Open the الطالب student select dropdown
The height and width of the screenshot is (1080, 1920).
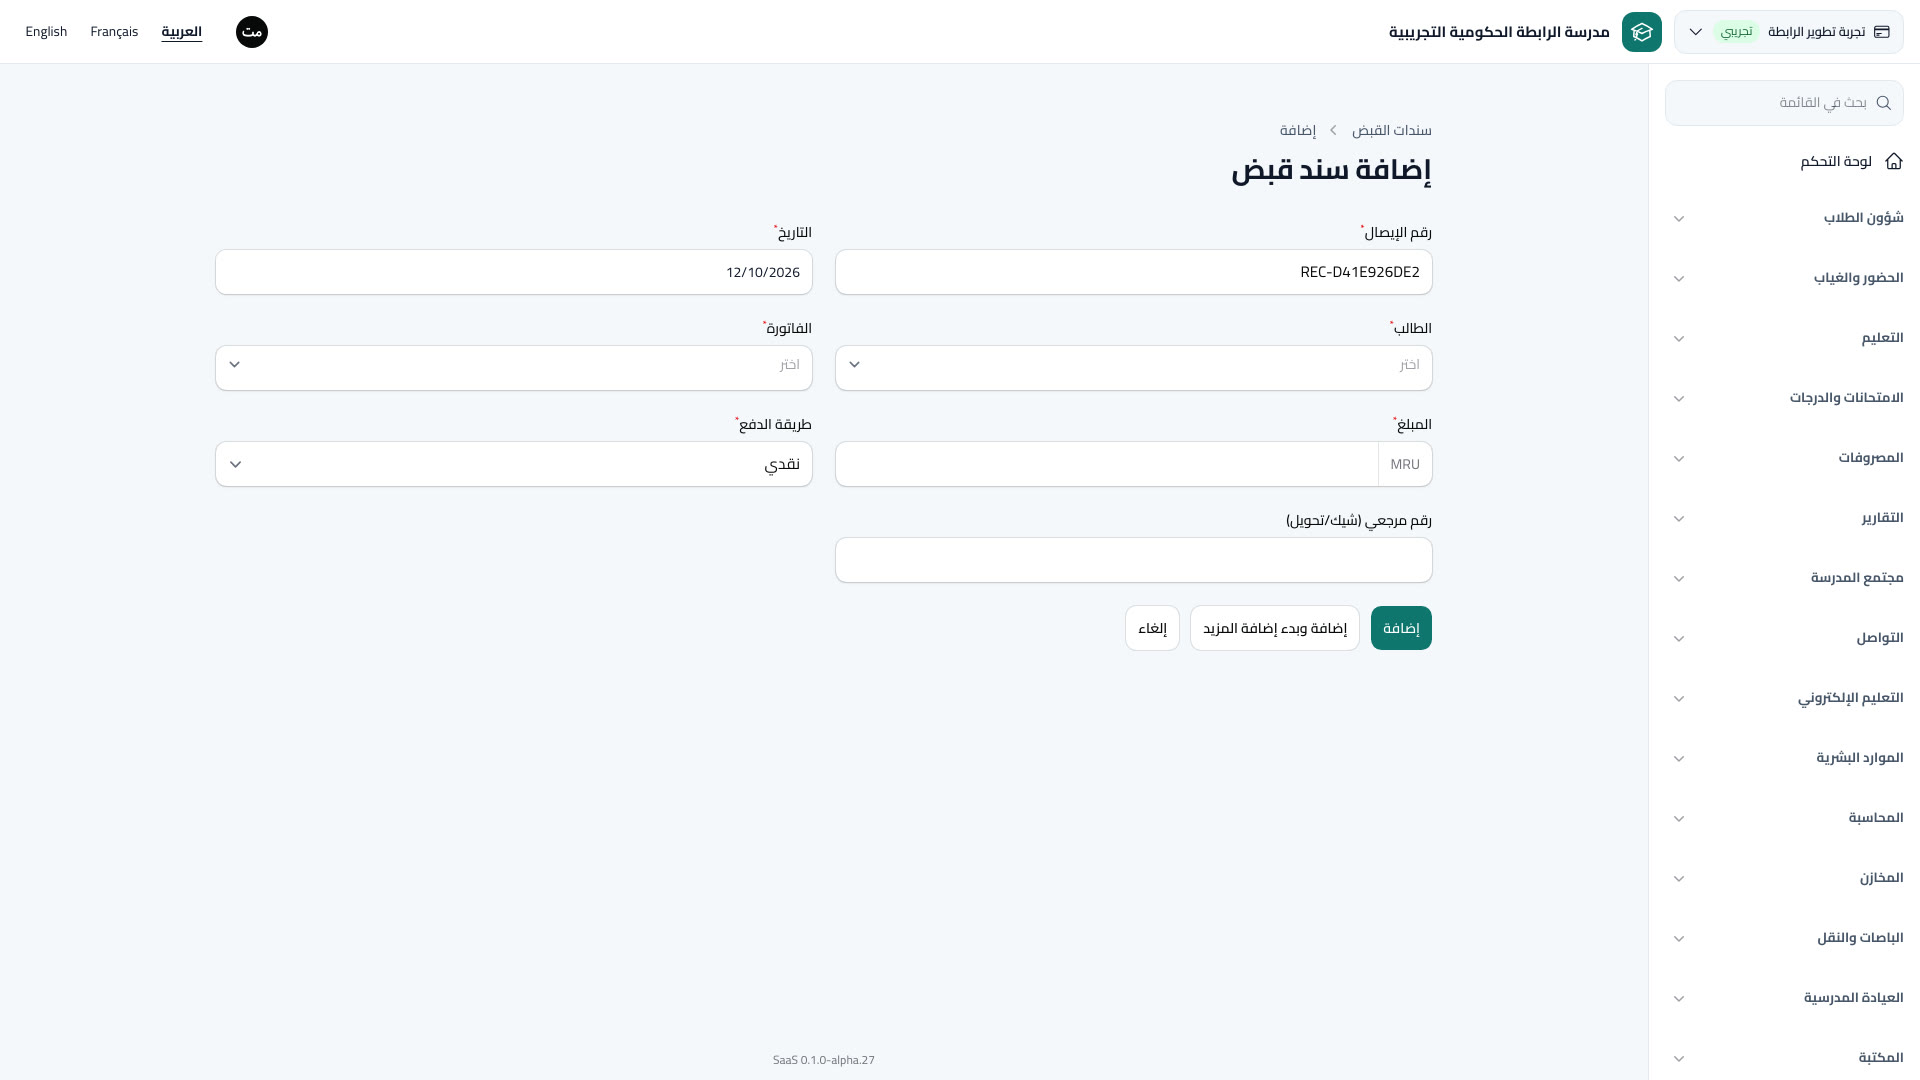pos(1133,367)
